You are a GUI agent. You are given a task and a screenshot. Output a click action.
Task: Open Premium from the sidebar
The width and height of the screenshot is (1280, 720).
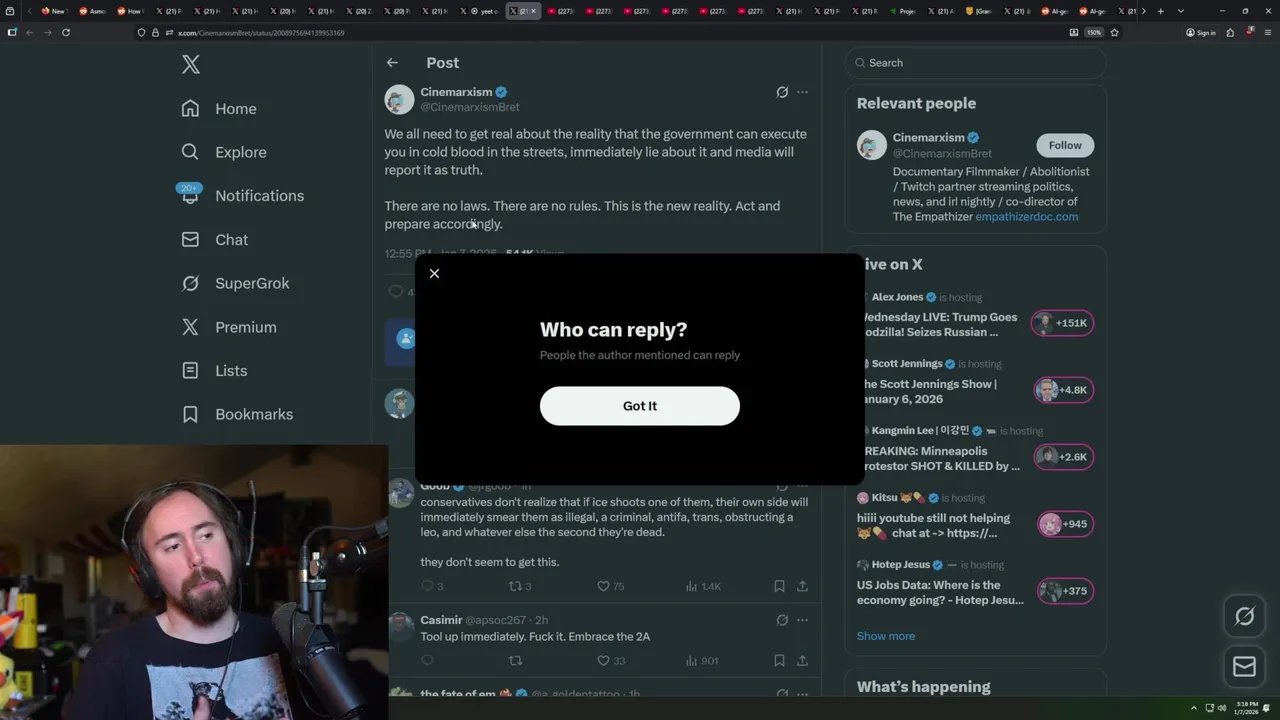229,327
